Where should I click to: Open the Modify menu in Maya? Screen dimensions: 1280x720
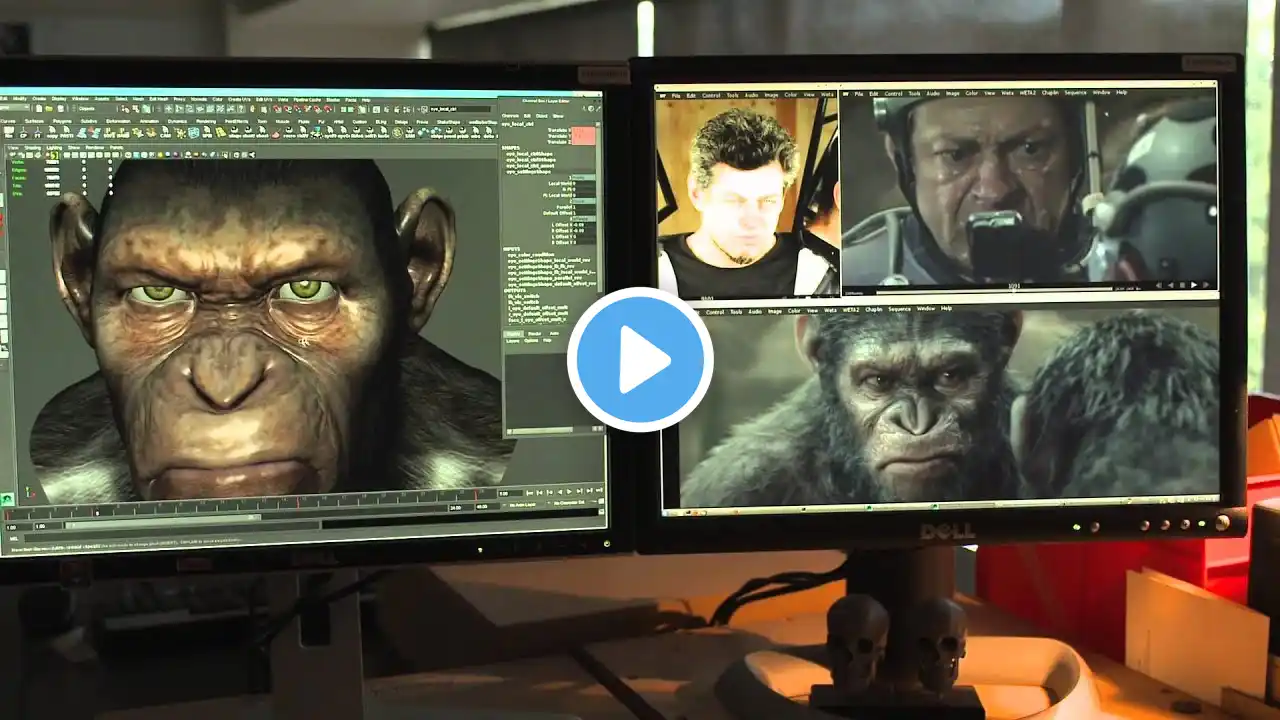(x=20, y=99)
